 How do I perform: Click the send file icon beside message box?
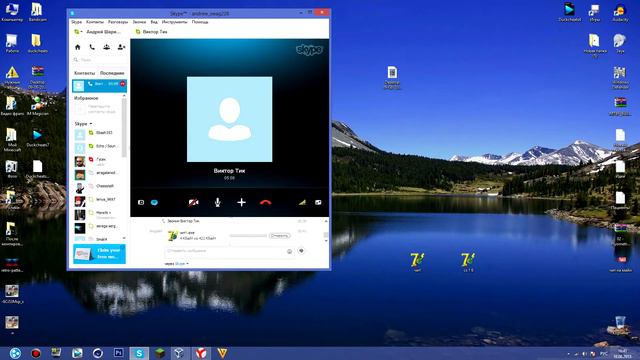[x=301, y=251]
